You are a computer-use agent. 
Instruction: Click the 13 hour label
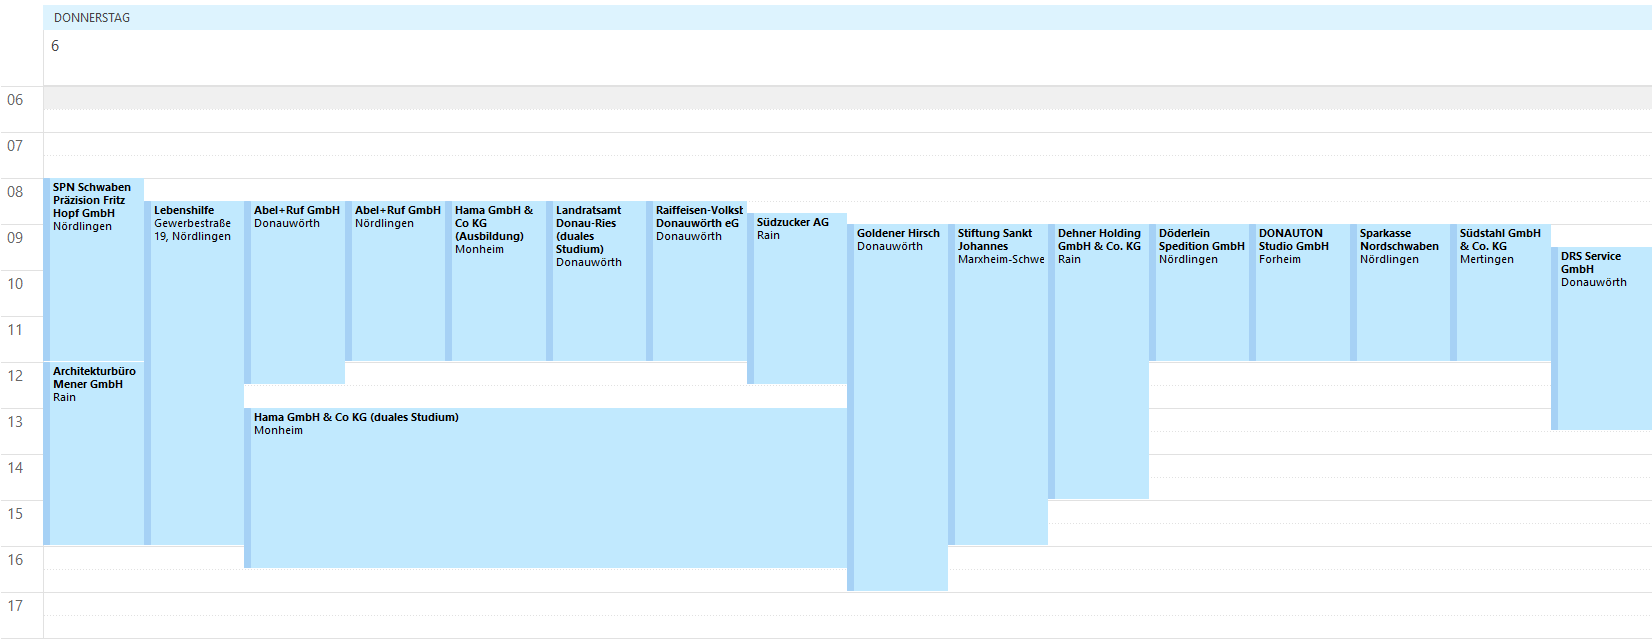(x=15, y=422)
